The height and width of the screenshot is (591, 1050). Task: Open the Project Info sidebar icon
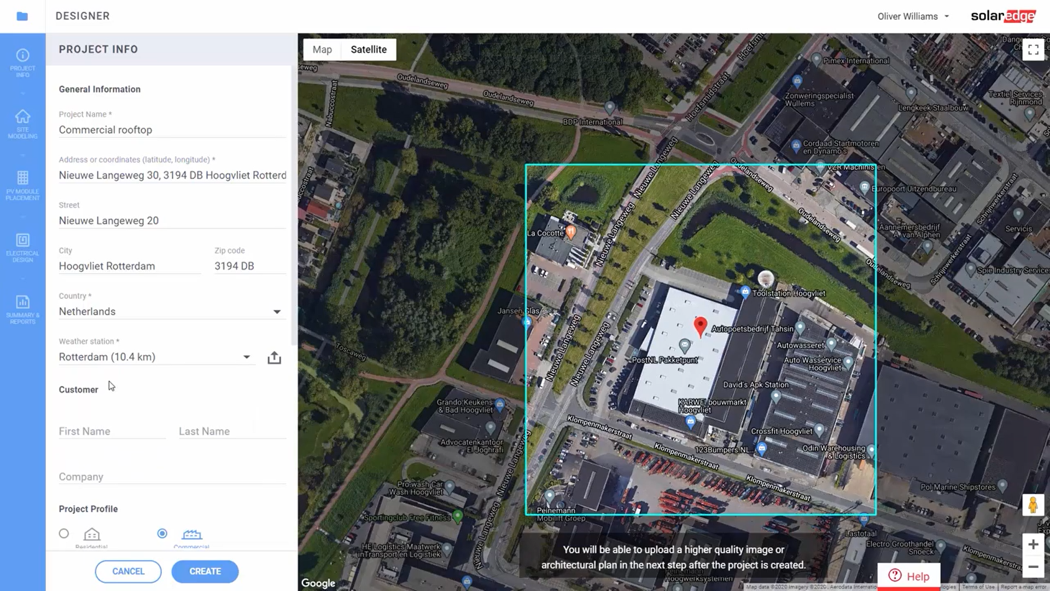click(22, 60)
